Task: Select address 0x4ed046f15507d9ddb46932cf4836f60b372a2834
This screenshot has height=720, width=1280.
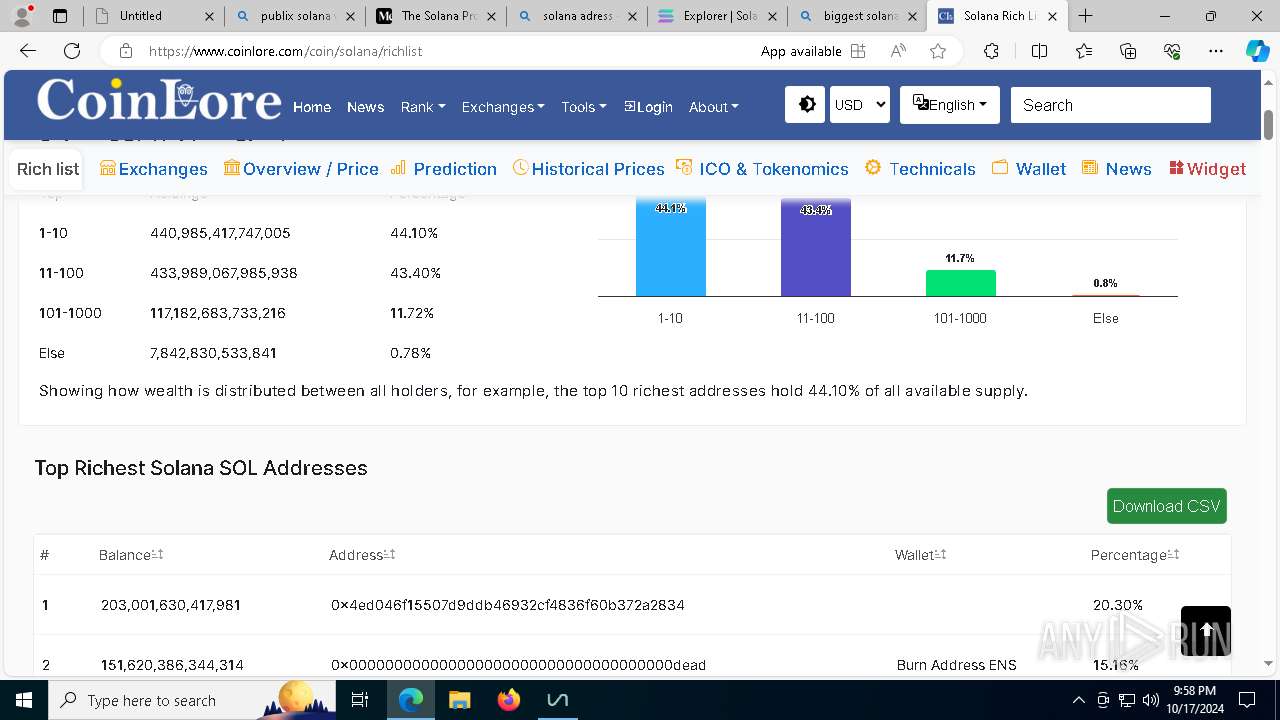Action: tap(508, 605)
